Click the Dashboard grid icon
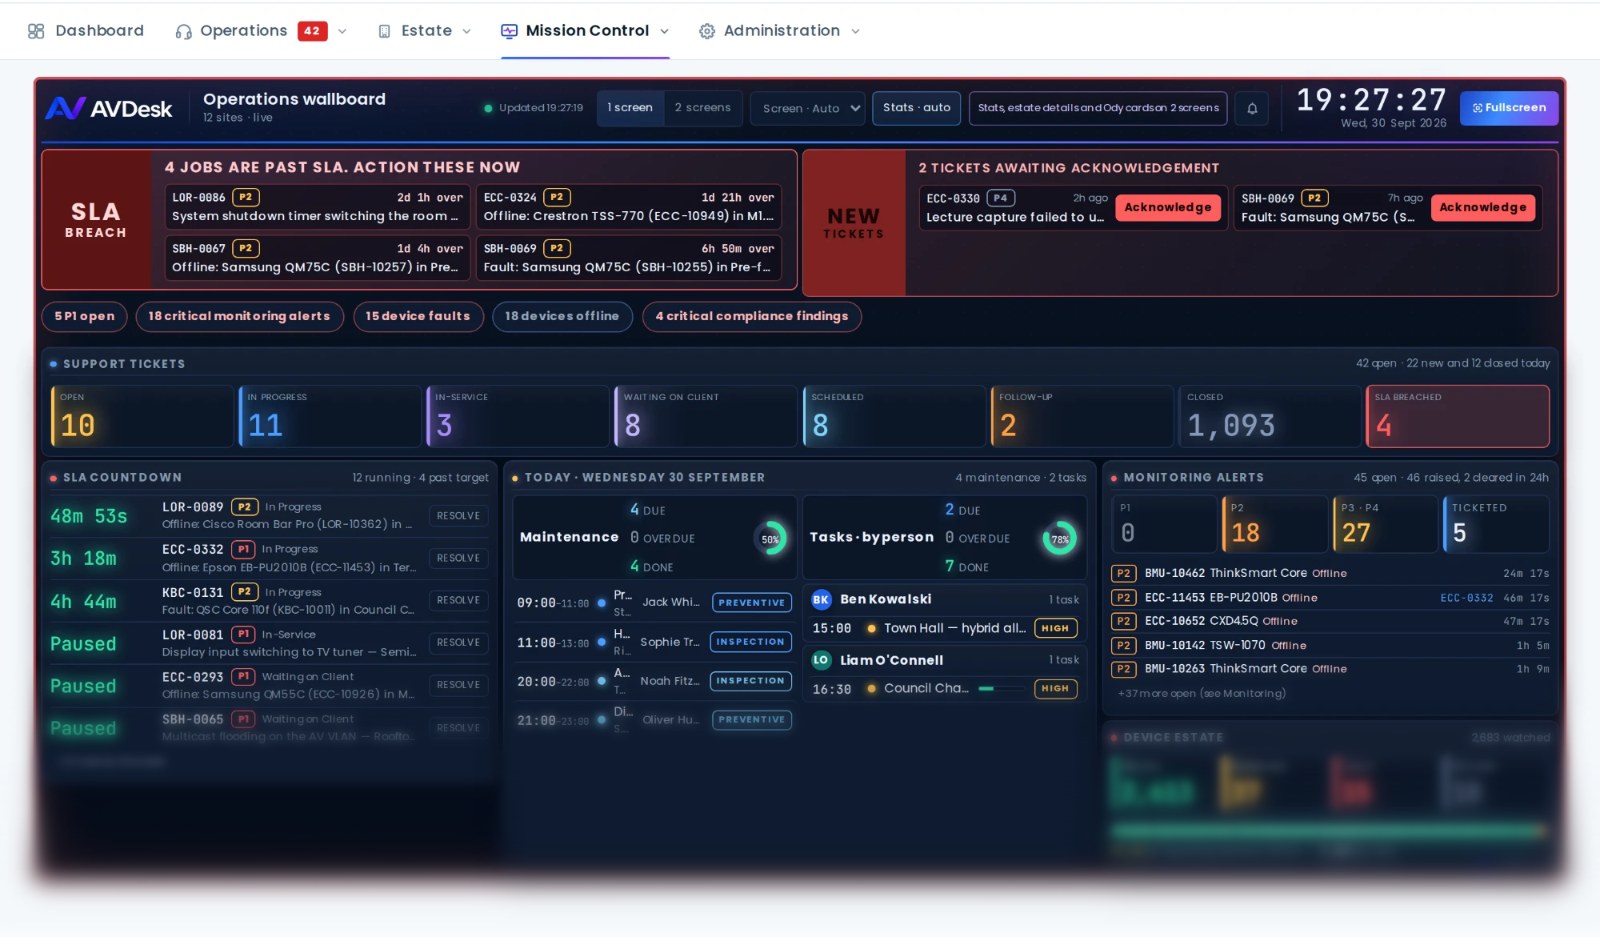Image resolution: width=1600 pixels, height=937 pixels. [x=36, y=31]
